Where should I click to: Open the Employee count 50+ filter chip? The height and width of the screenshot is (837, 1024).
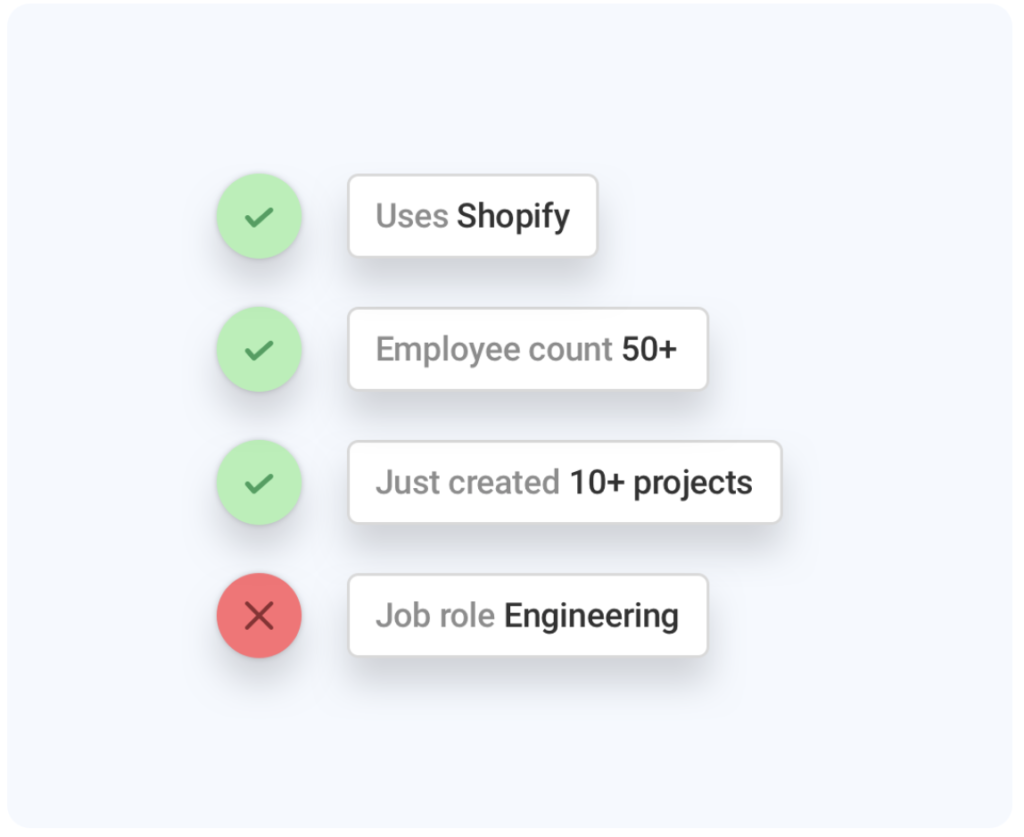tap(528, 349)
